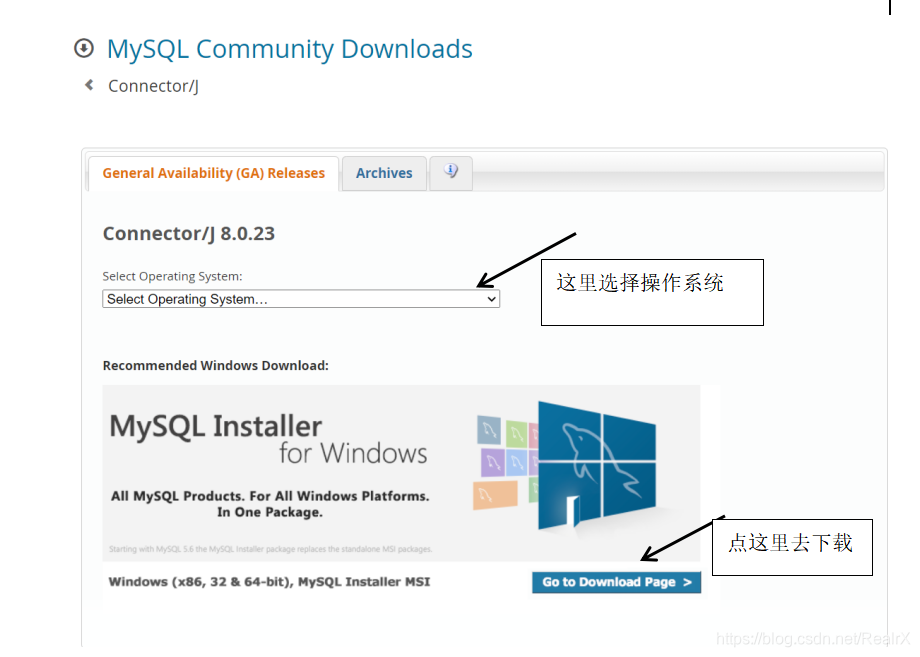The width and height of the screenshot is (920, 657).
Task: Click the Windows (x86, 32 & 64-bit) MSI text
Action: point(269,582)
